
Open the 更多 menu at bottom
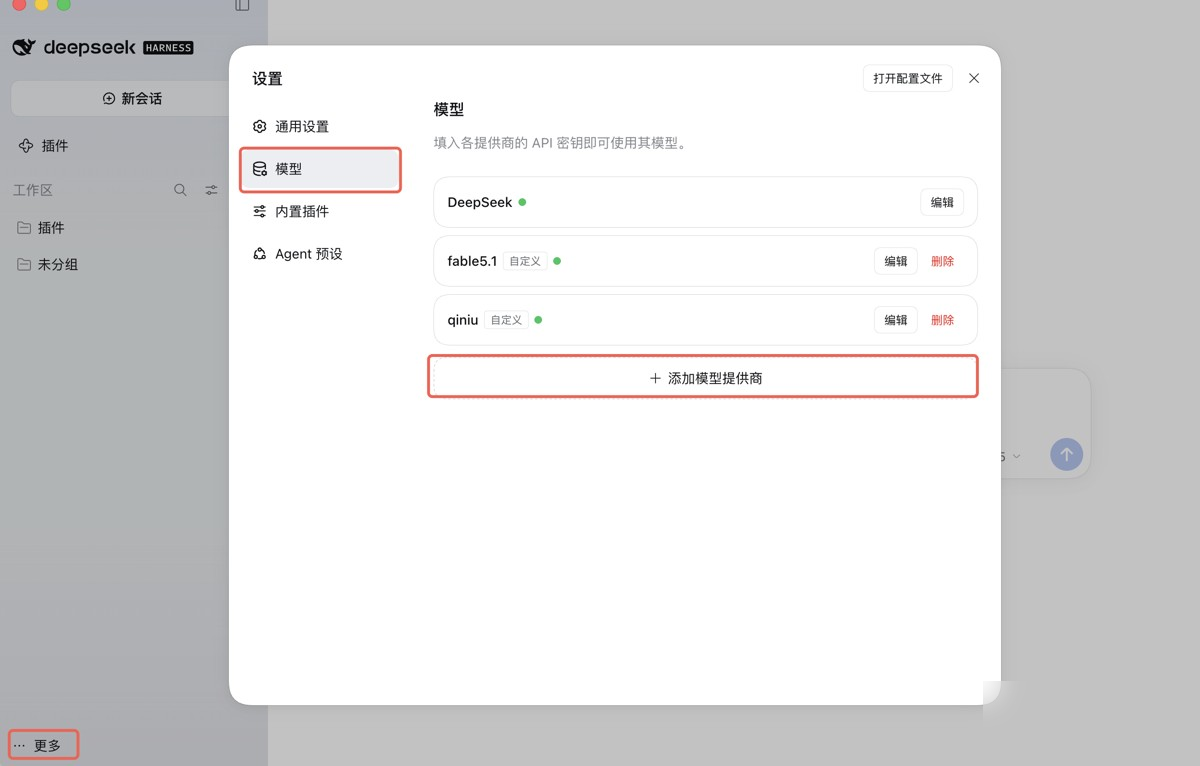coord(44,745)
